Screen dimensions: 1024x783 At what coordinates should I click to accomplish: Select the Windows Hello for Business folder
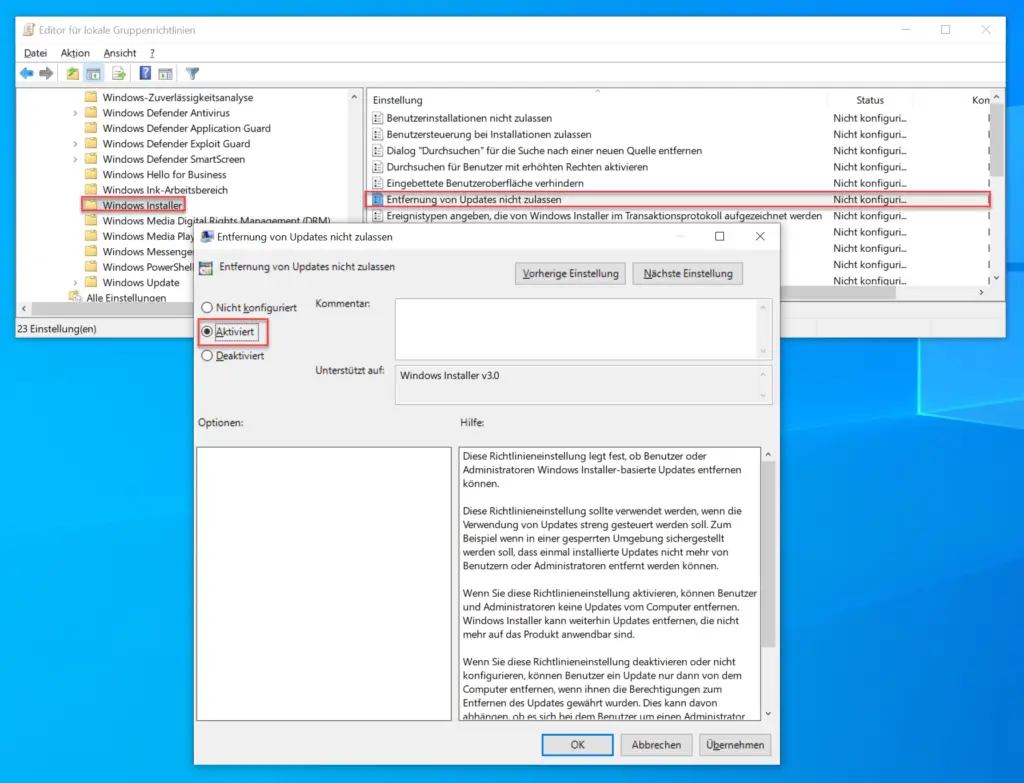[164, 174]
